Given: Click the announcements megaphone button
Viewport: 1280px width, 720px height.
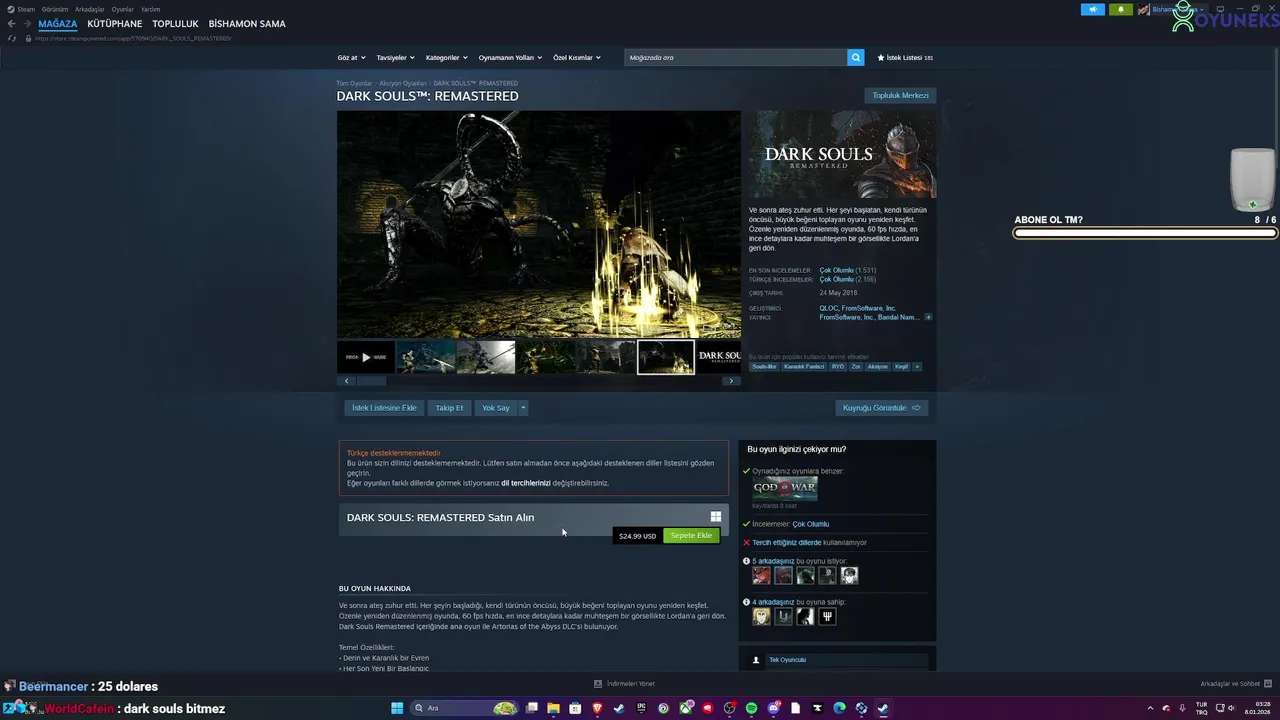Looking at the screenshot, I should (1093, 9).
